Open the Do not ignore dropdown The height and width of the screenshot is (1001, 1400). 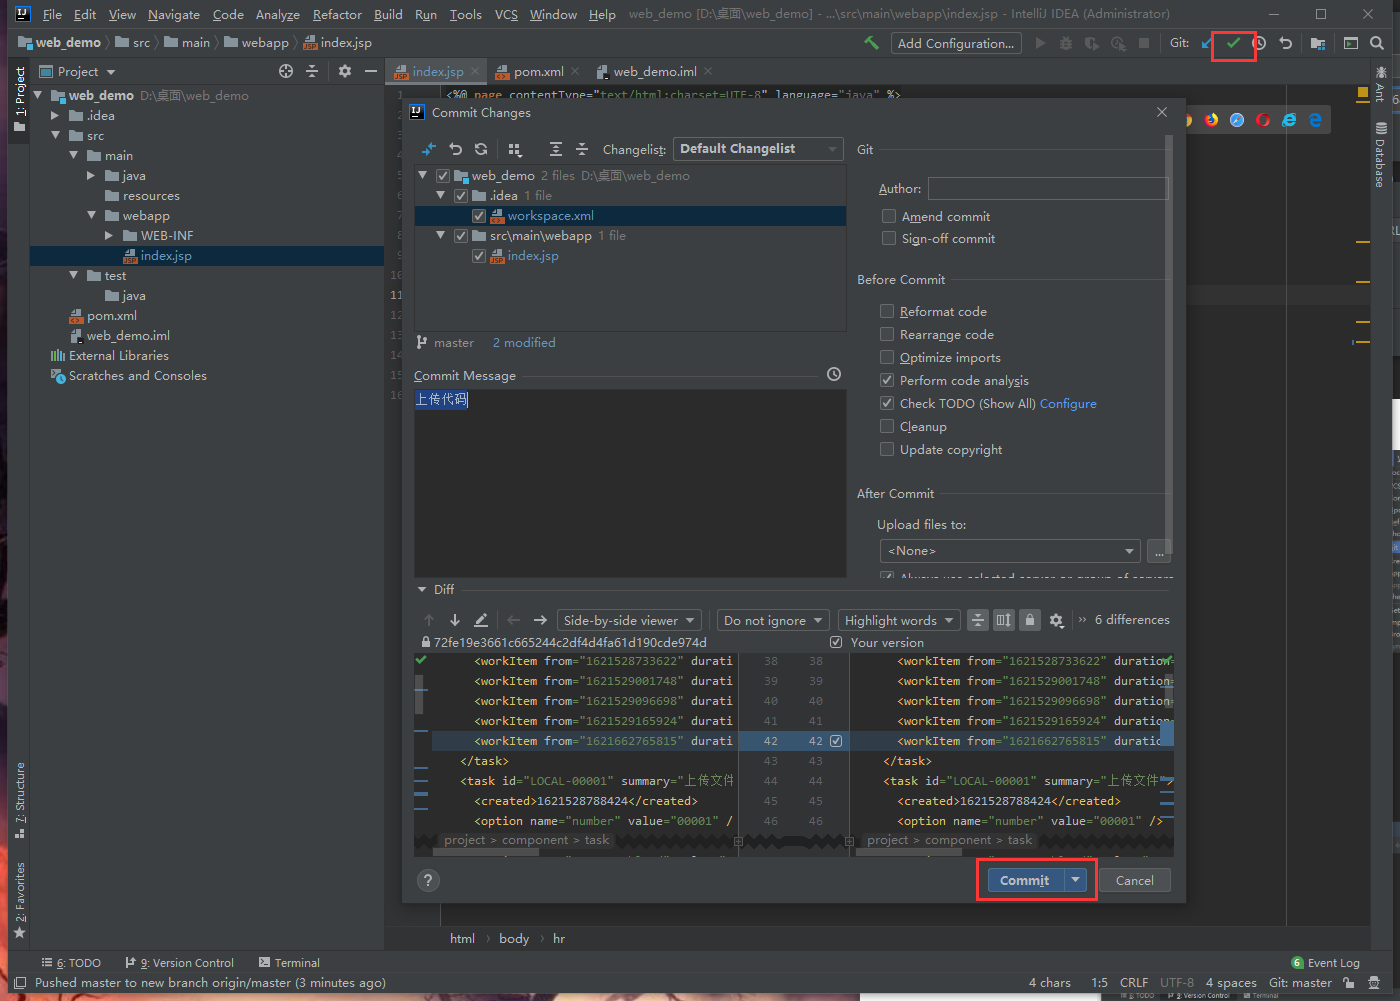(x=773, y=620)
